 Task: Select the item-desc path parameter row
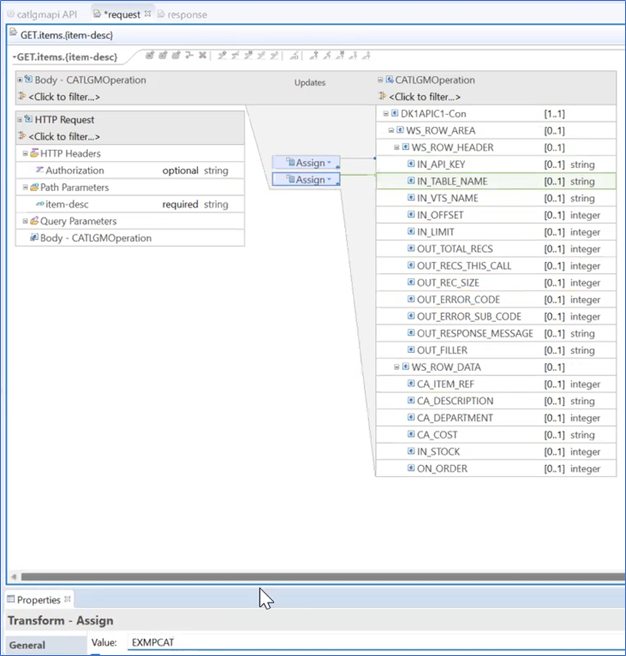[130, 204]
